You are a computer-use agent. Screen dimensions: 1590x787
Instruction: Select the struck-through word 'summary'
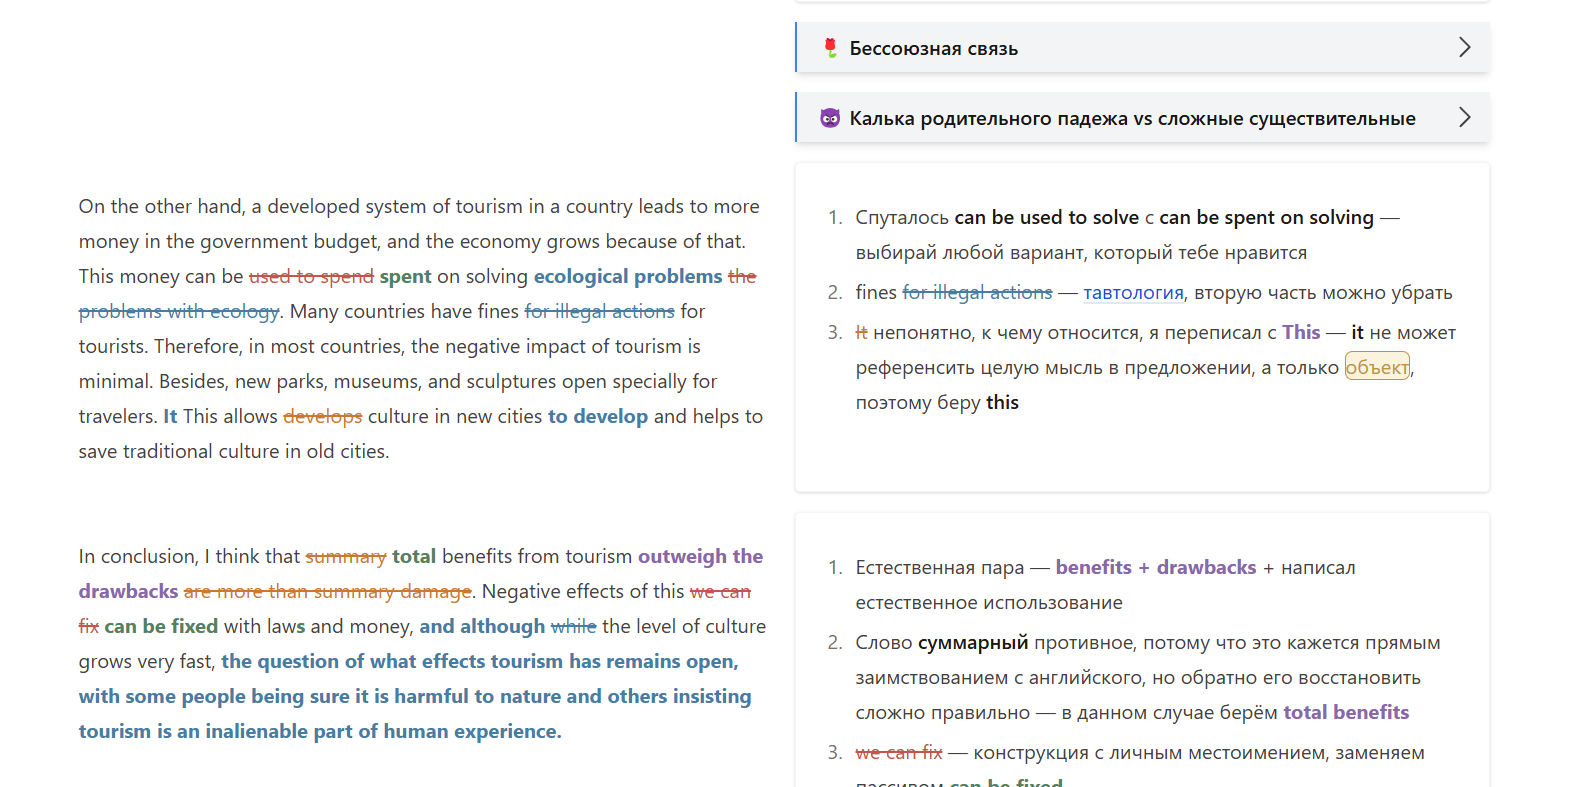click(345, 557)
